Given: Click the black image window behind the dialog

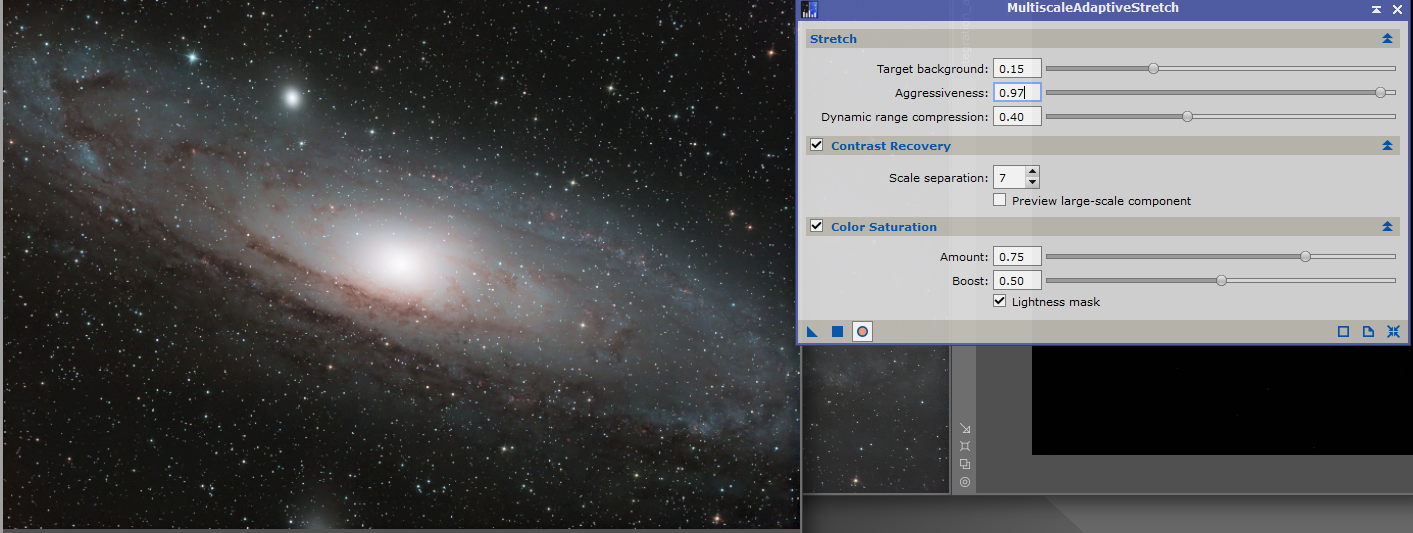Looking at the screenshot, I should pyautogui.click(x=1221, y=400).
